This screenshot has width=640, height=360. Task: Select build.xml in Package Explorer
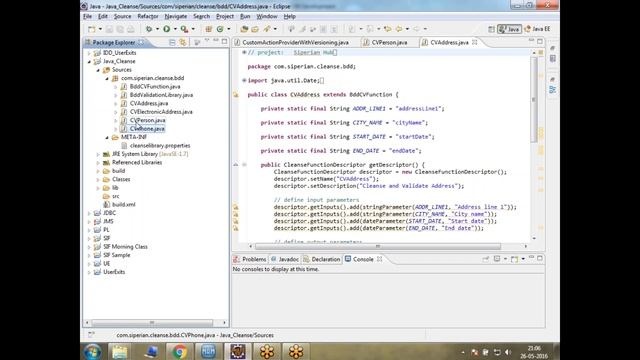[124, 204]
